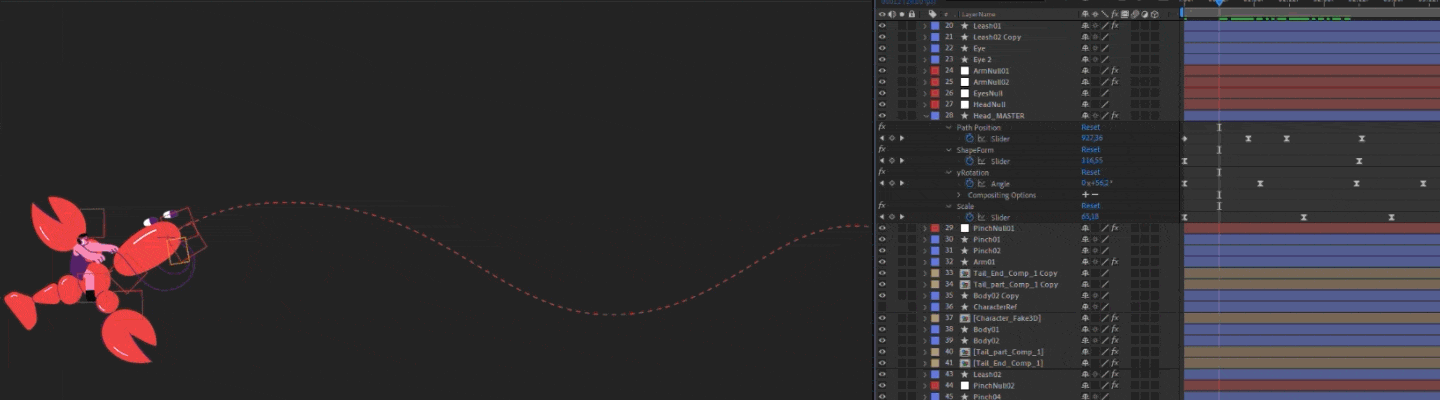Screen dimensions: 1440x400
Task: Go to next keyframe of Path Position
Action: click(902, 138)
